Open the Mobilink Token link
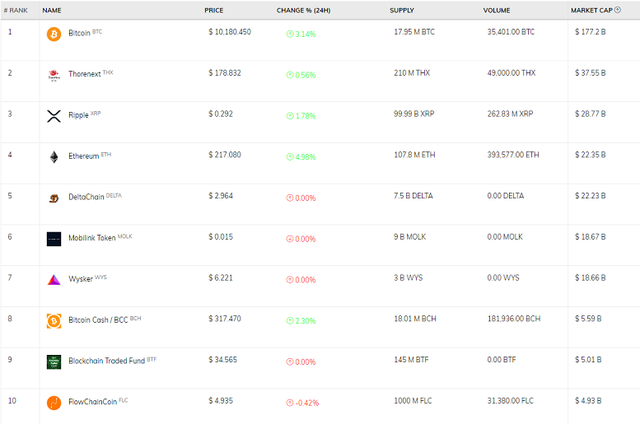The width and height of the screenshot is (640, 424). (x=92, y=238)
